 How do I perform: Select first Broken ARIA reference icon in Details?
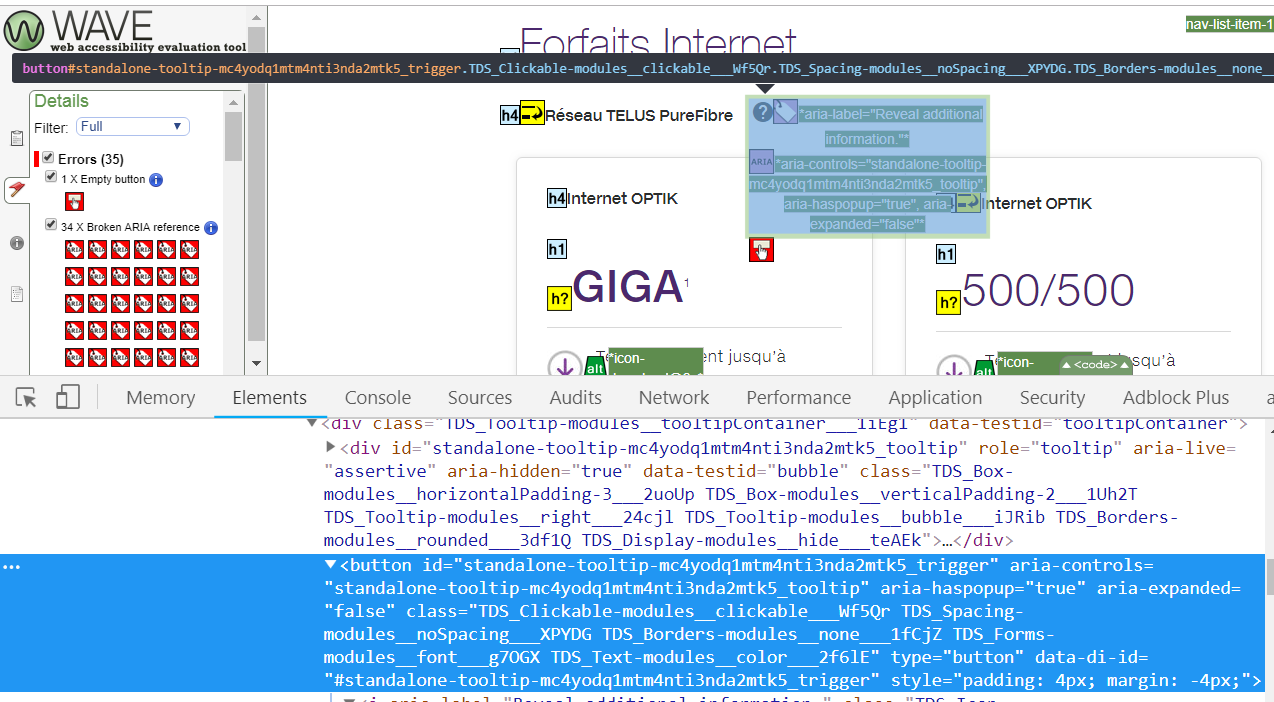coord(74,249)
